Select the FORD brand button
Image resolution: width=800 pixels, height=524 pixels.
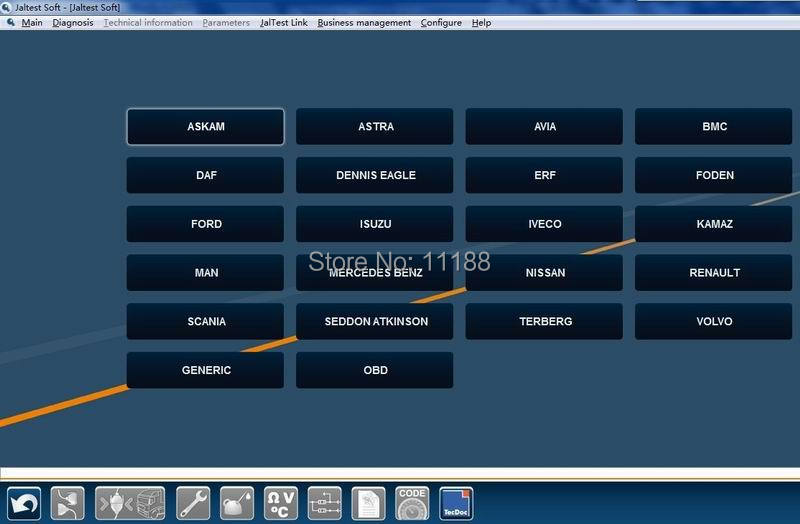pyautogui.click(x=206, y=224)
